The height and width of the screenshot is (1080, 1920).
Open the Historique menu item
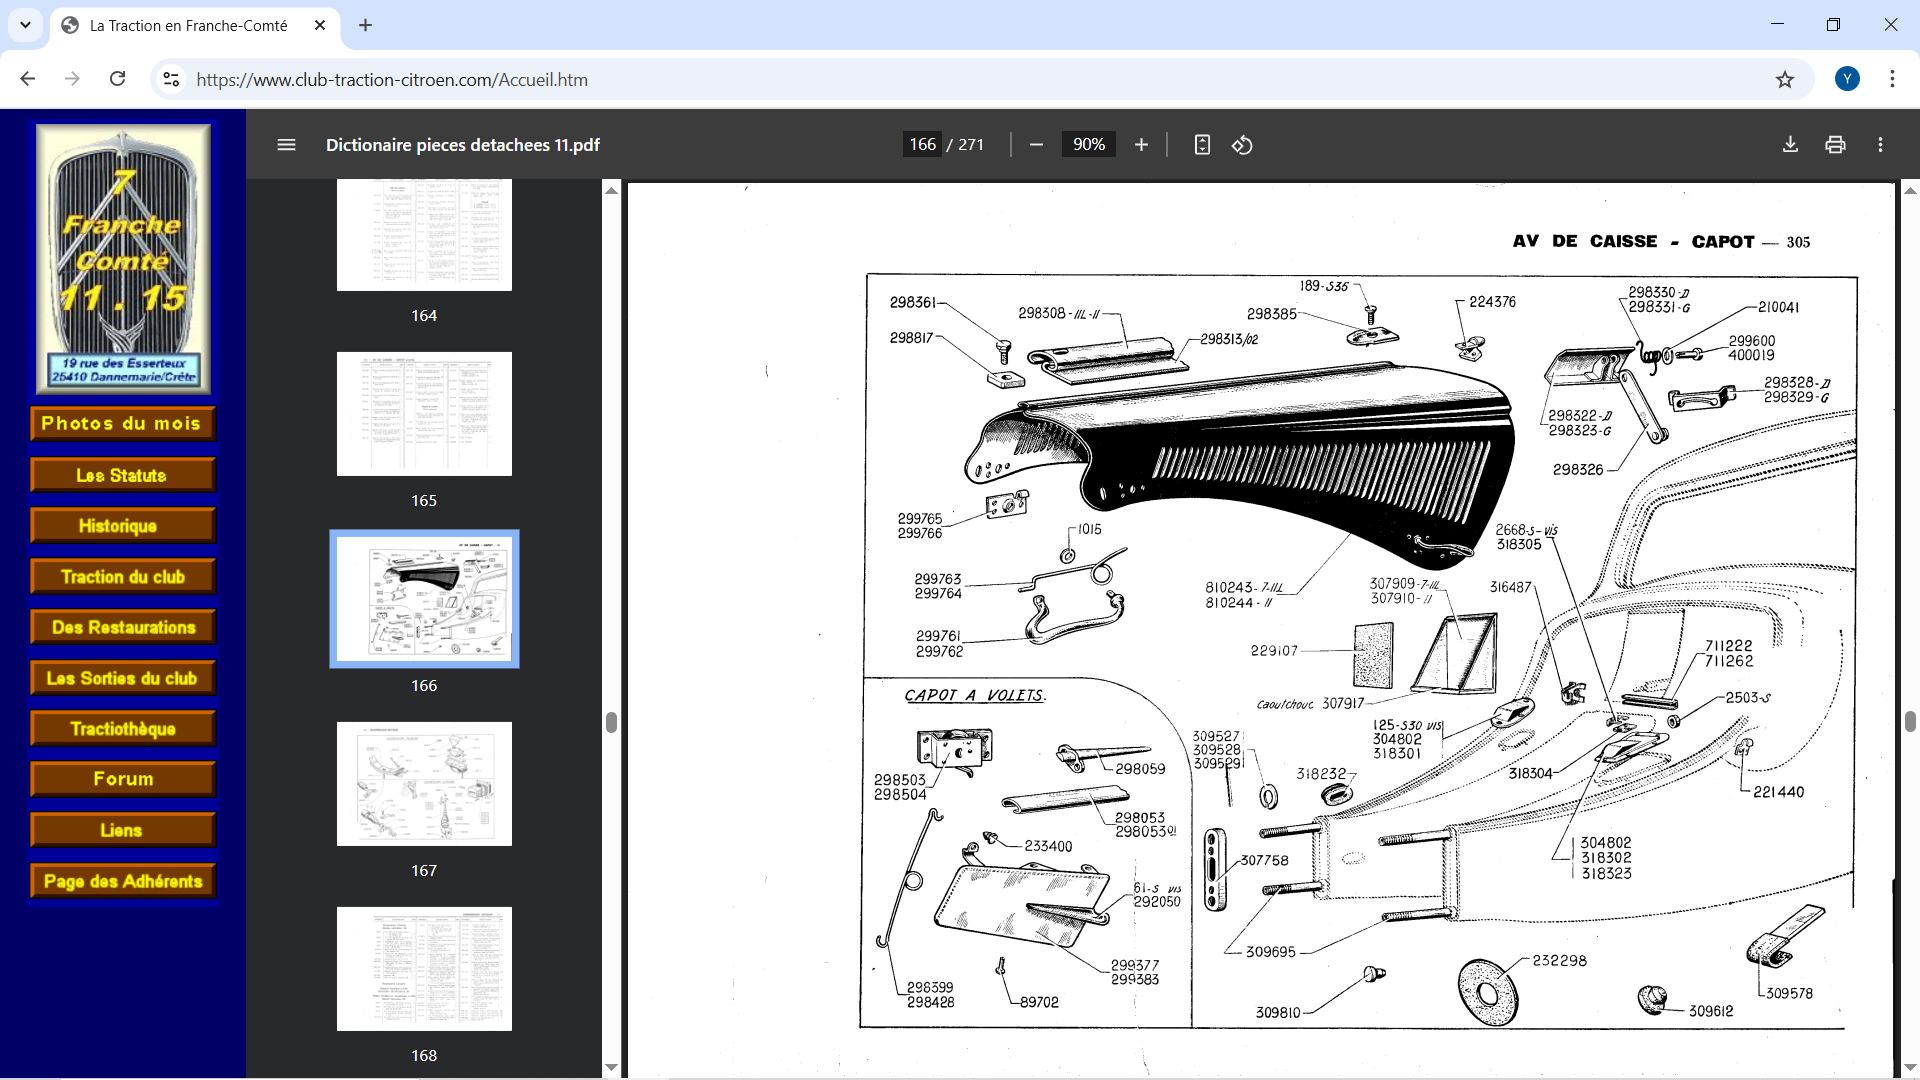122,526
